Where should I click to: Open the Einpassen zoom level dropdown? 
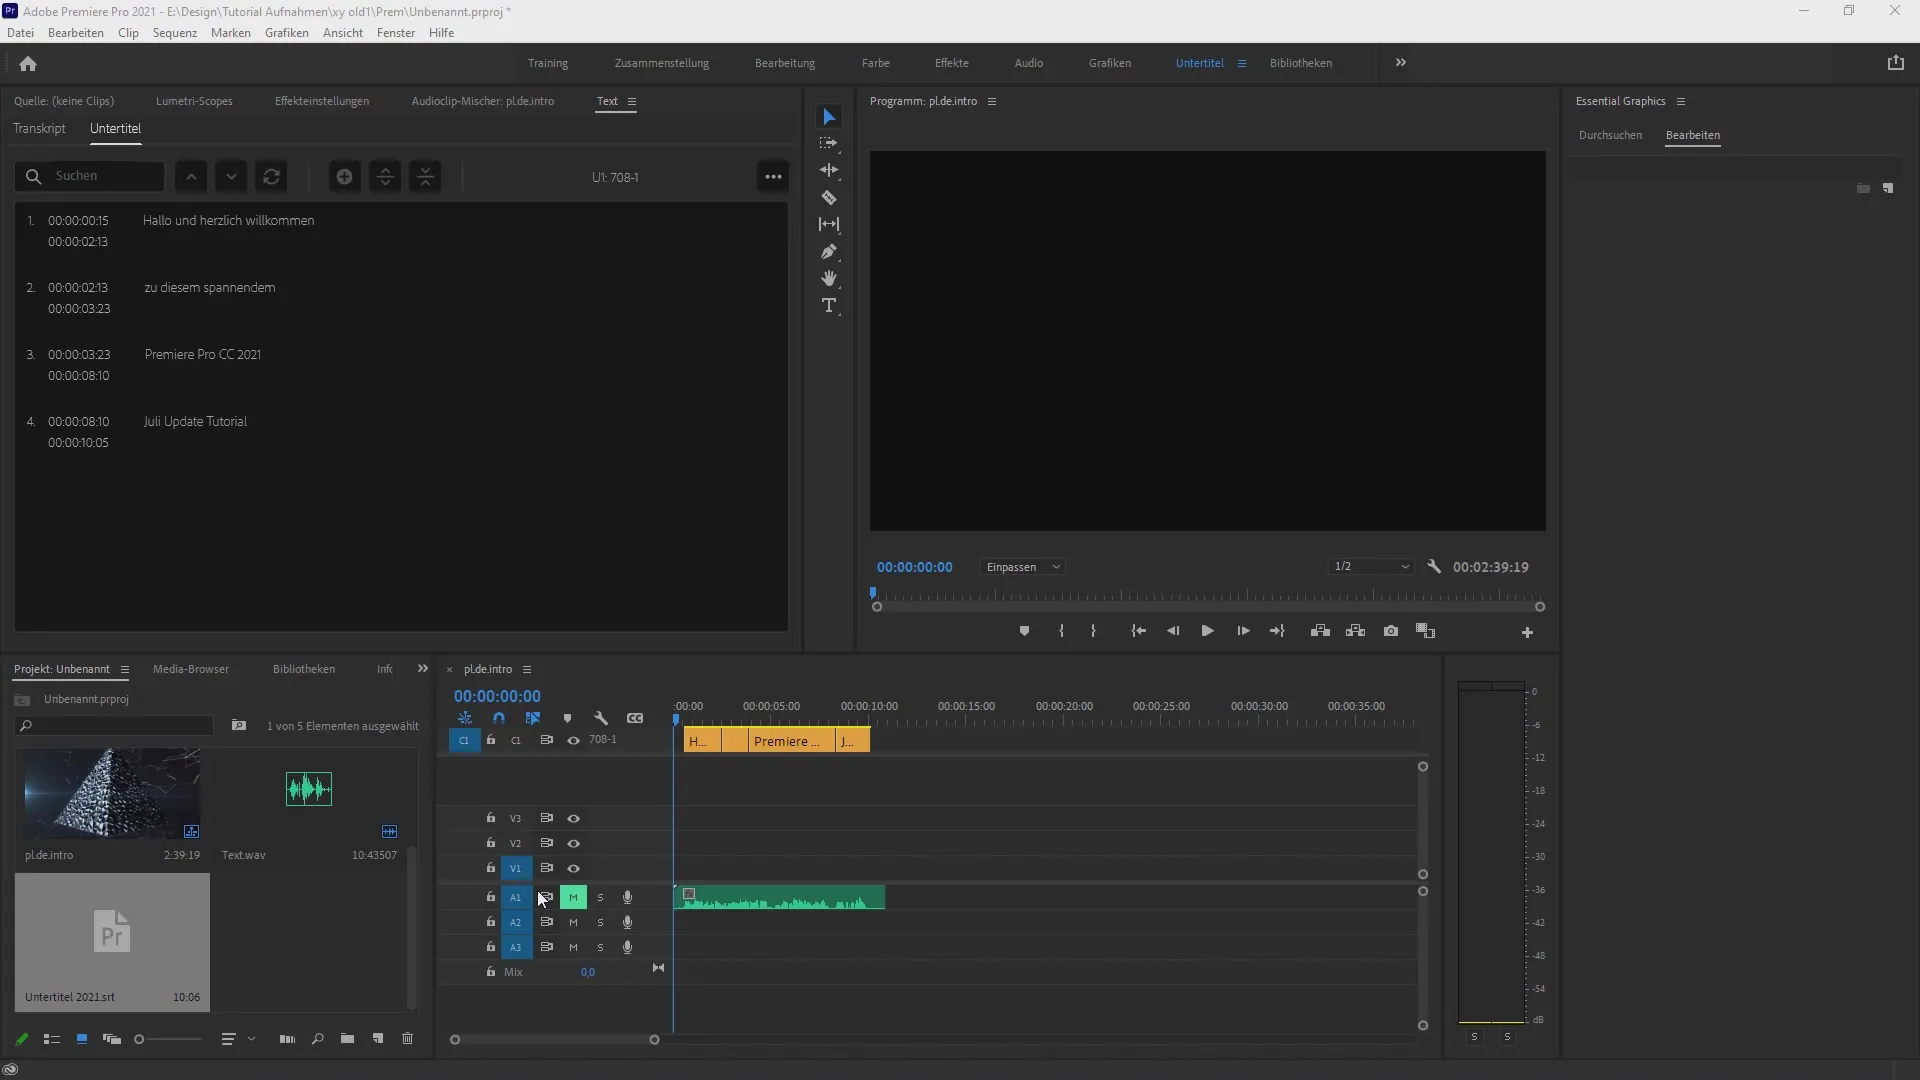click(x=1022, y=567)
